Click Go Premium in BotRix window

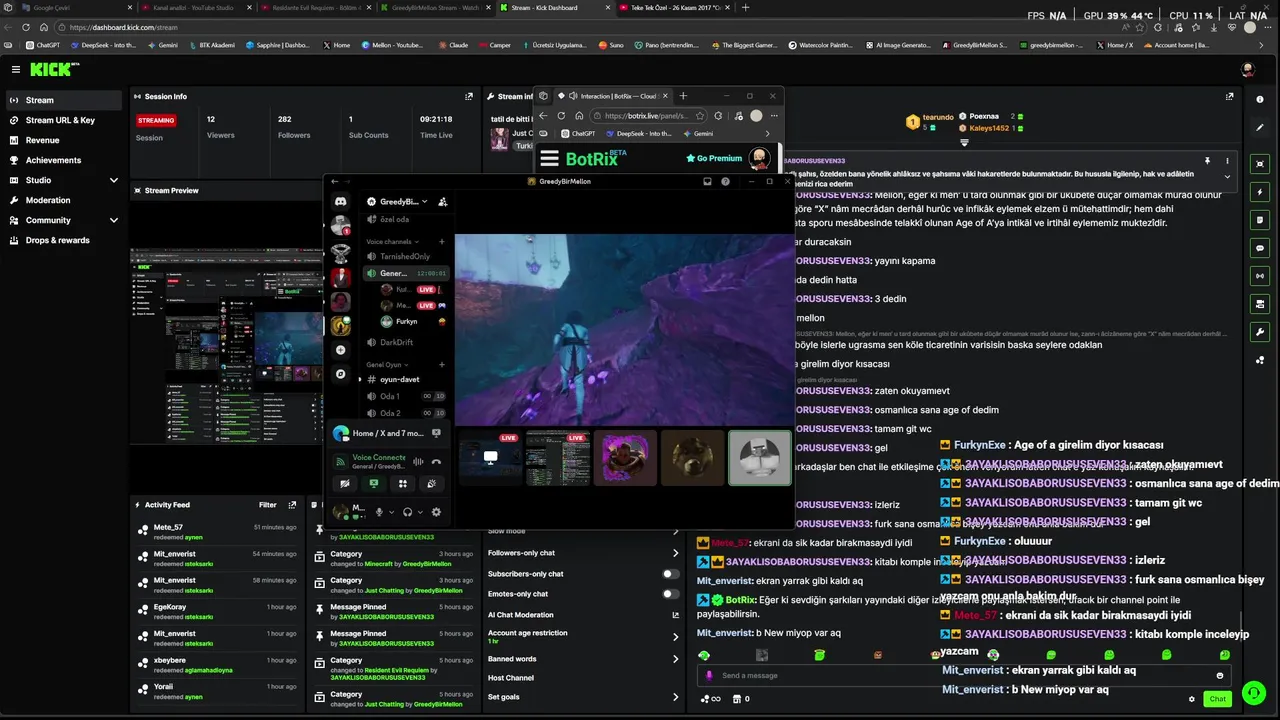[714, 158]
